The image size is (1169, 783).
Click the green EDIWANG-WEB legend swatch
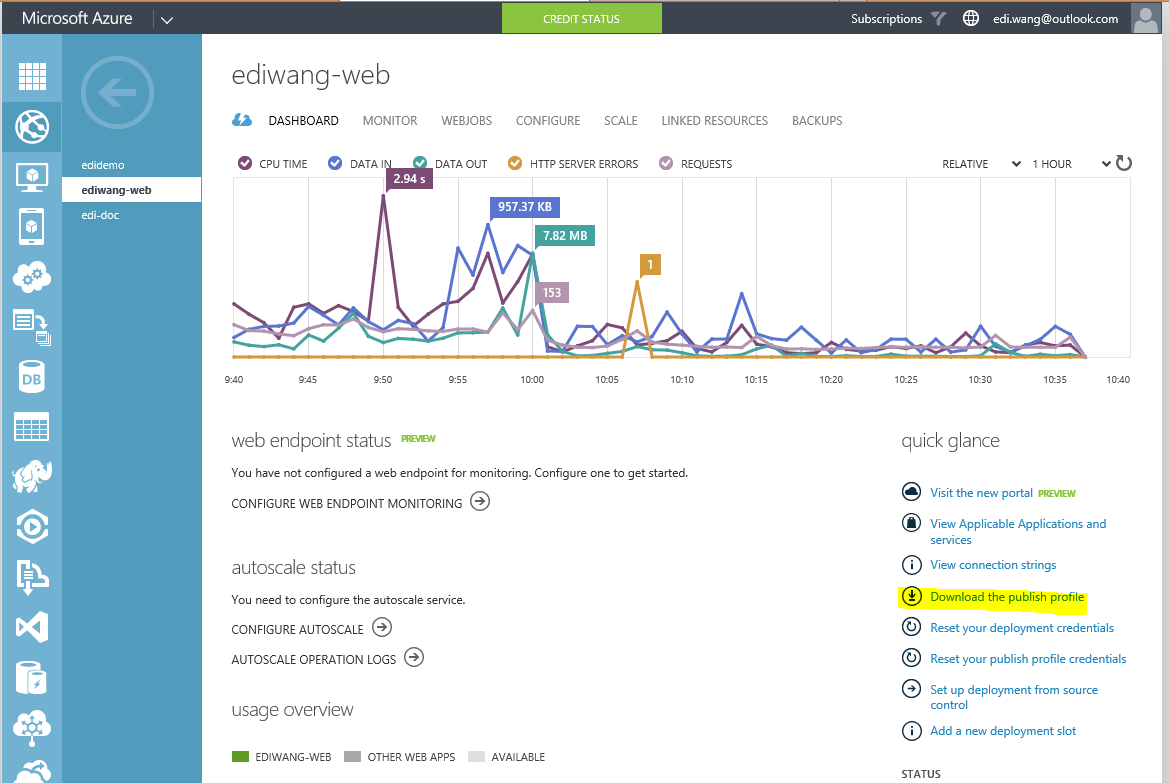(x=240, y=757)
